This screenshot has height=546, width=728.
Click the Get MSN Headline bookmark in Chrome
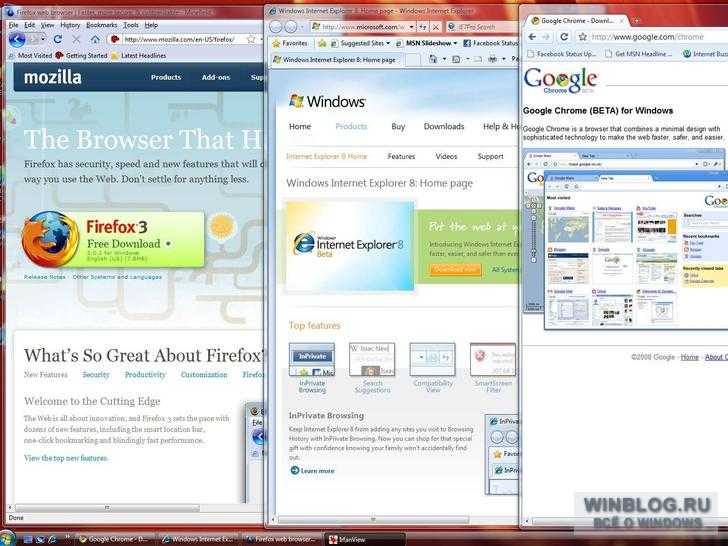pos(639,54)
